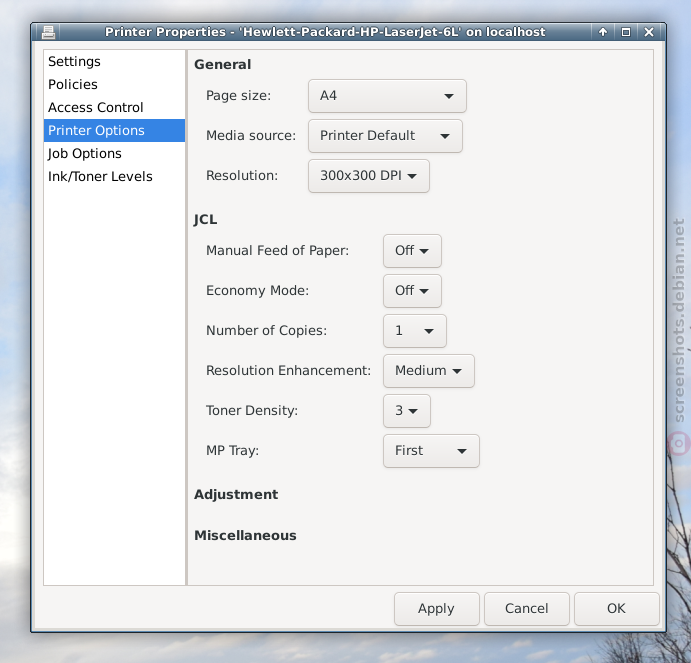691x663 pixels.
Task: Click the 'Number of Copies:' label
Action: (x=267, y=331)
